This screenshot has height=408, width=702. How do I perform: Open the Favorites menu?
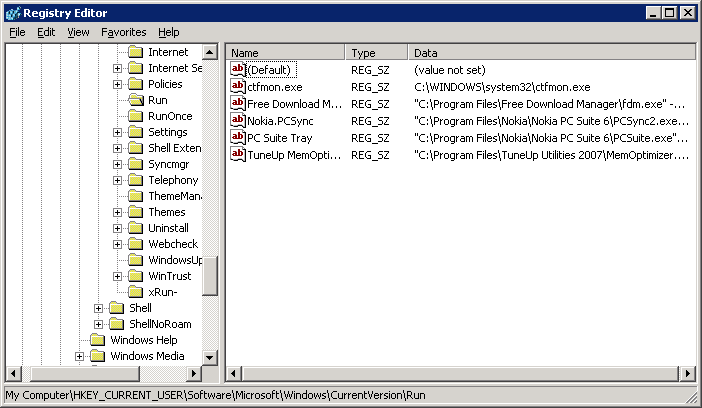(x=124, y=32)
